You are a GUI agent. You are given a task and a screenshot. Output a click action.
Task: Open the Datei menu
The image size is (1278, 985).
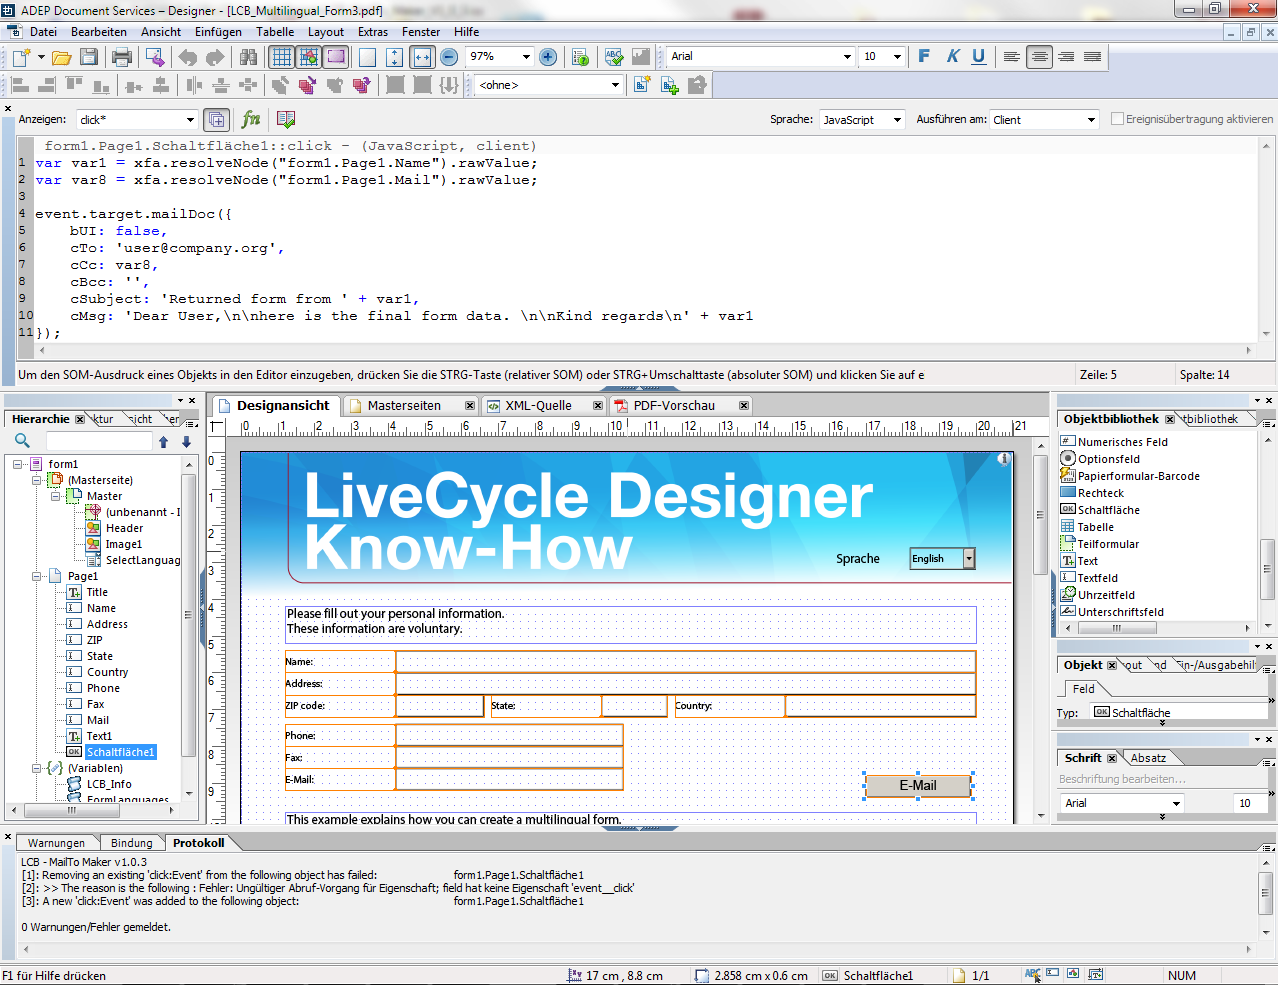click(43, 32)
